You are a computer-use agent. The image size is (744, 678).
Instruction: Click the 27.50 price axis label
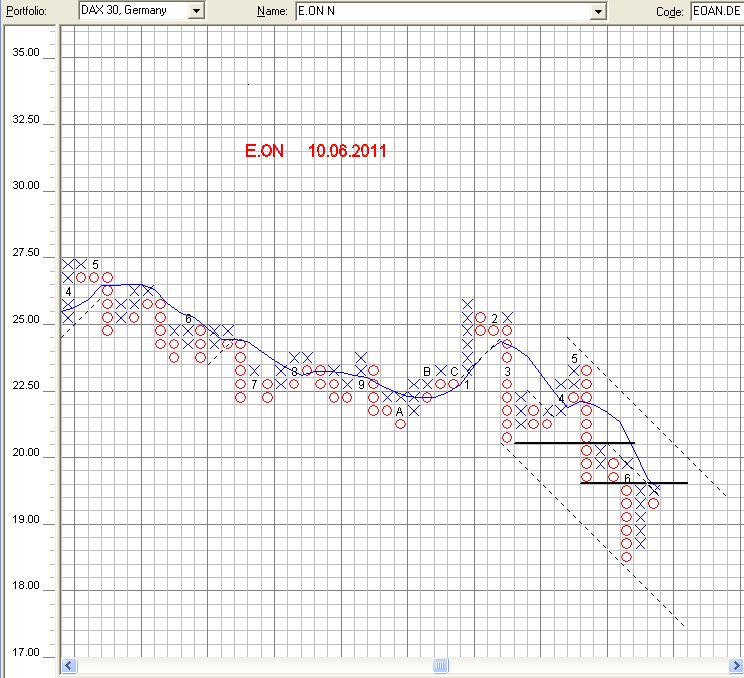[26, 252]
